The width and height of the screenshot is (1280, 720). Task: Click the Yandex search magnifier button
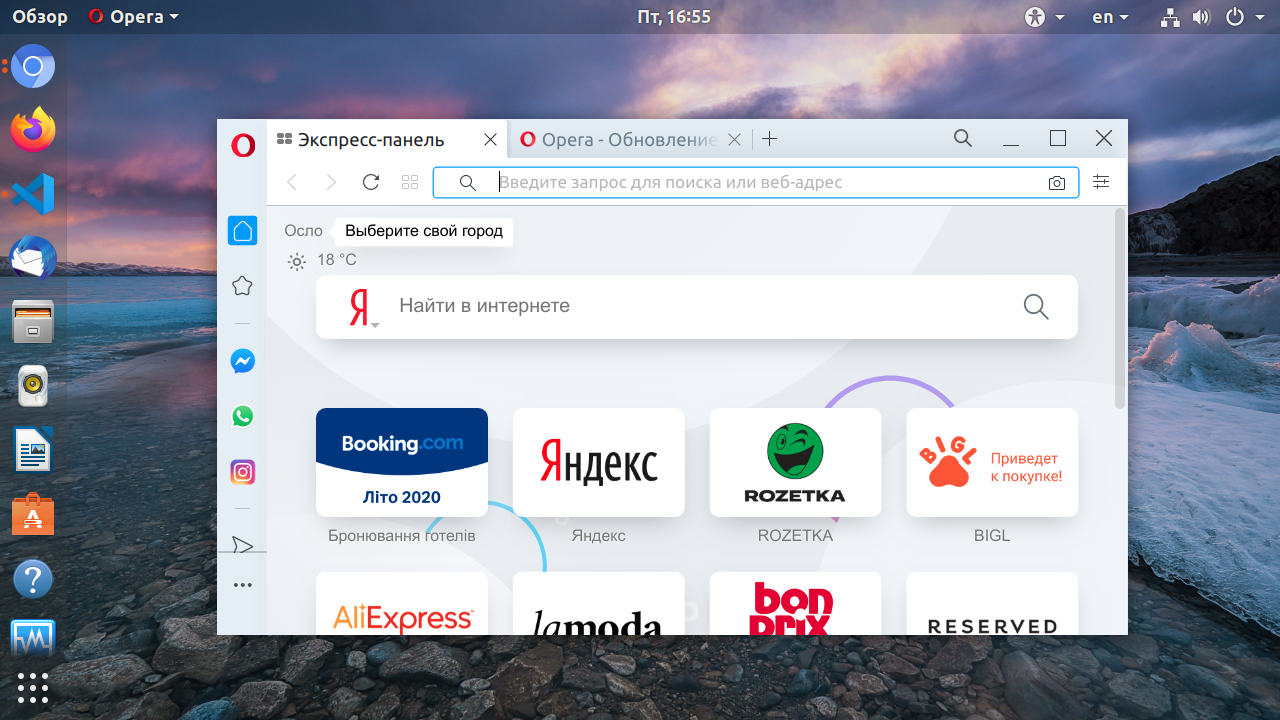coord(1036,307)
